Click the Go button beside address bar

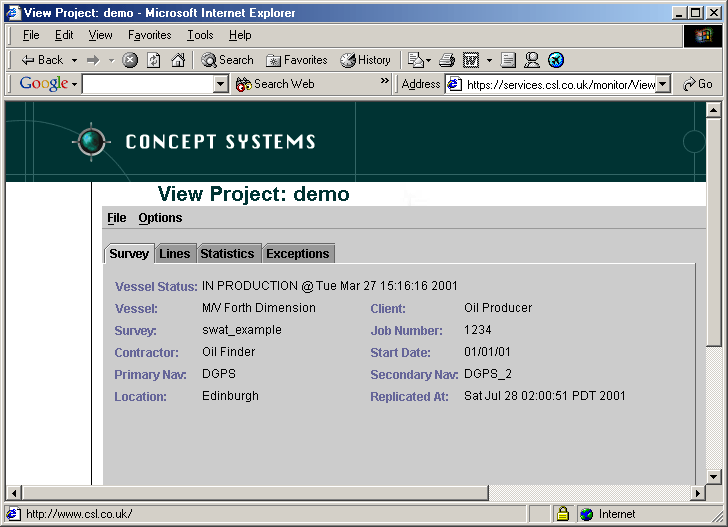click(x=698, y=85)
